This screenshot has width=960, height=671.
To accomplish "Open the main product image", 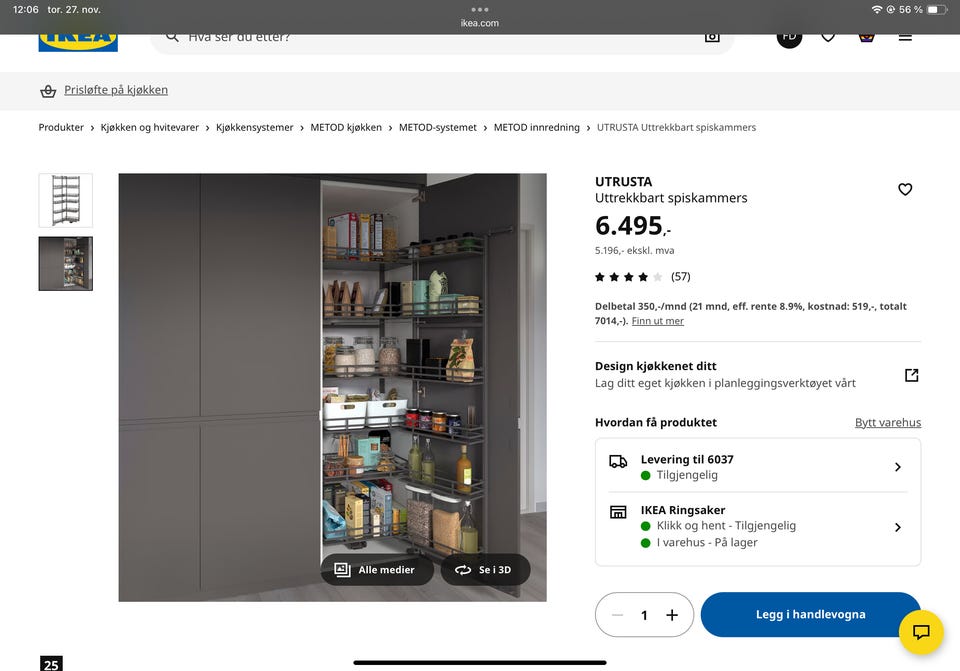I will [x=332, y=387].
